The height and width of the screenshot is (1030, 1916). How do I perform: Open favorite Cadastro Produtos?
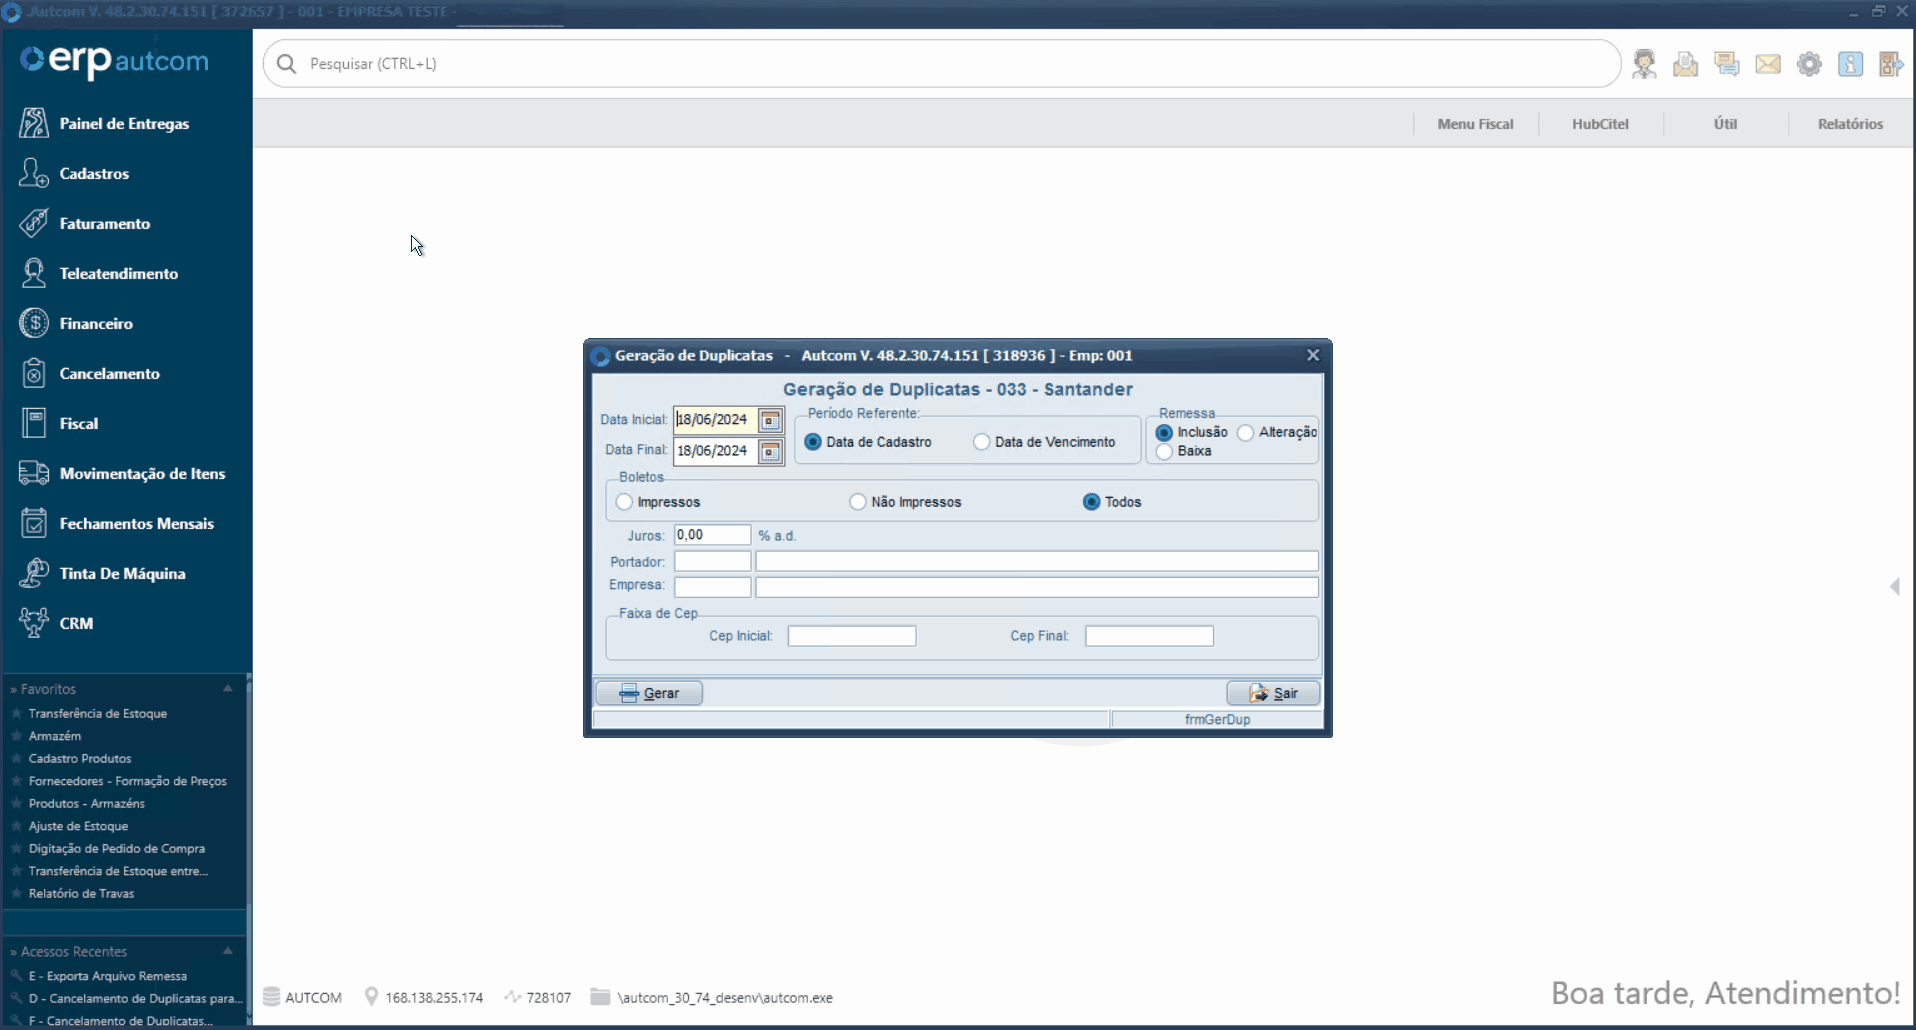pos(80,758)
